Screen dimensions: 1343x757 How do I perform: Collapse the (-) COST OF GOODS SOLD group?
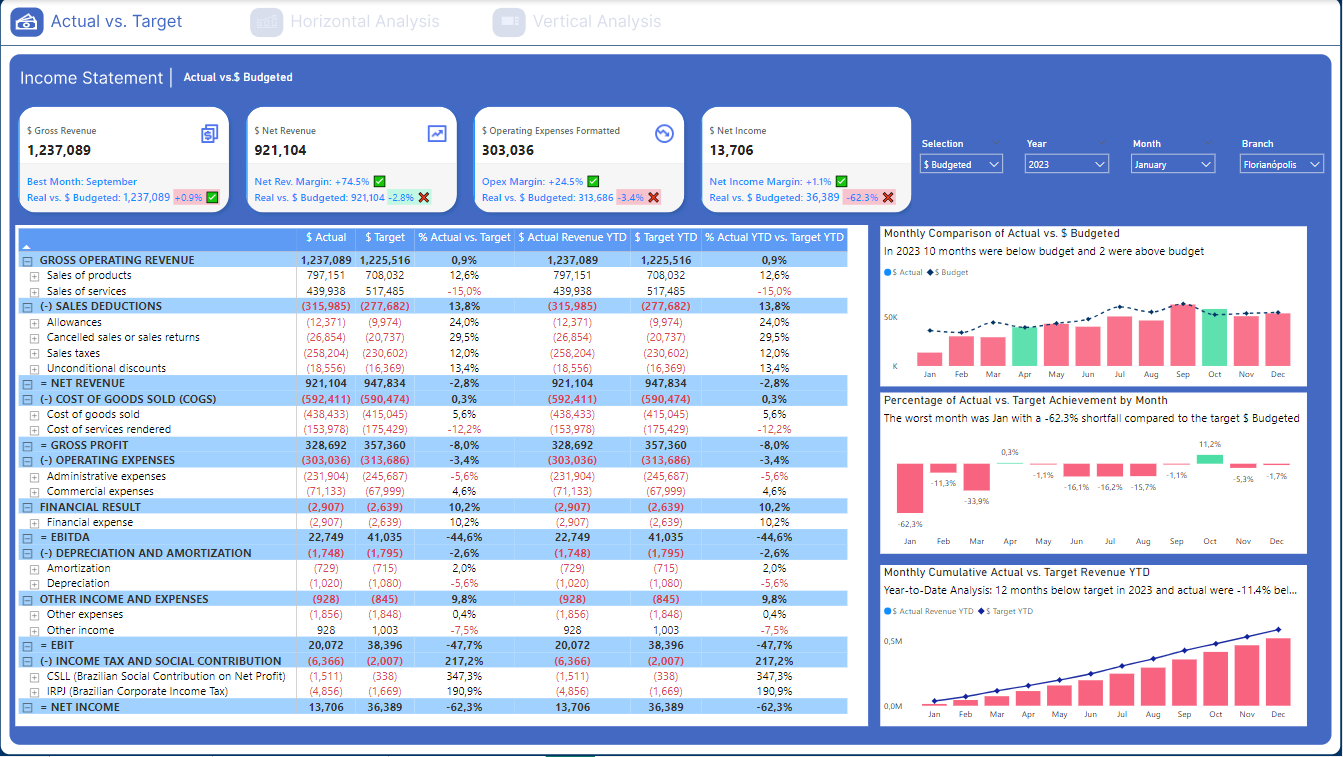pyautogui.click(x=27, y=399)
